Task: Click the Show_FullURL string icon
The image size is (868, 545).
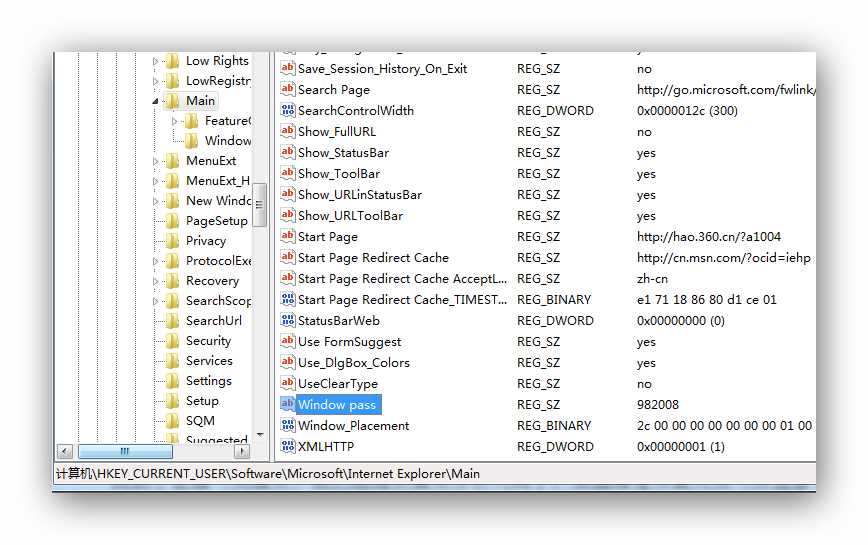Action: click(x=287, y=131)
